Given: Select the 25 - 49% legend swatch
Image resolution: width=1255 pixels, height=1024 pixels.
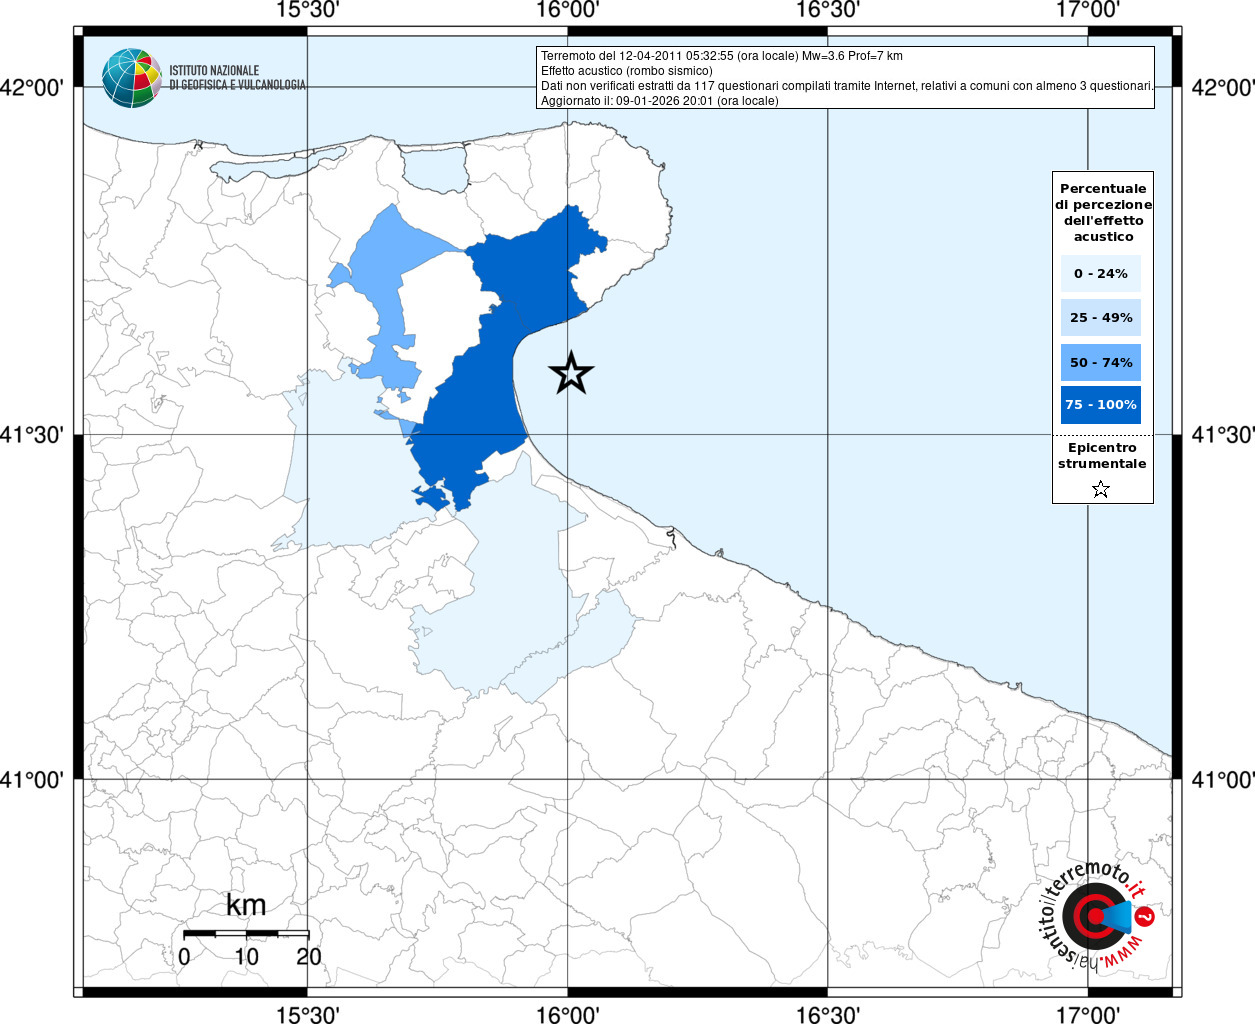Looking at the screenshot, I should [1101, 318].
